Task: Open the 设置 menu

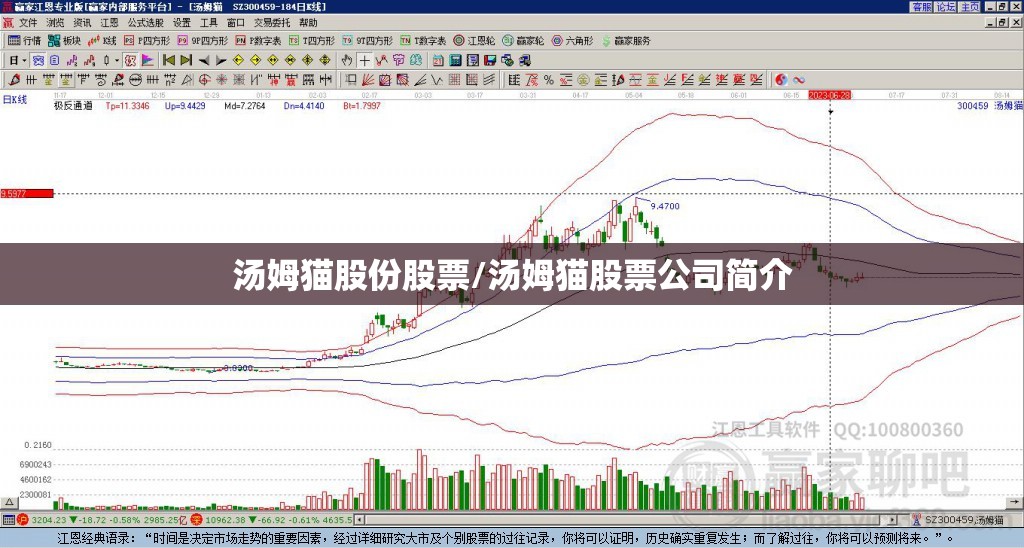Action: pyautogui.click(x=182, y=23)
